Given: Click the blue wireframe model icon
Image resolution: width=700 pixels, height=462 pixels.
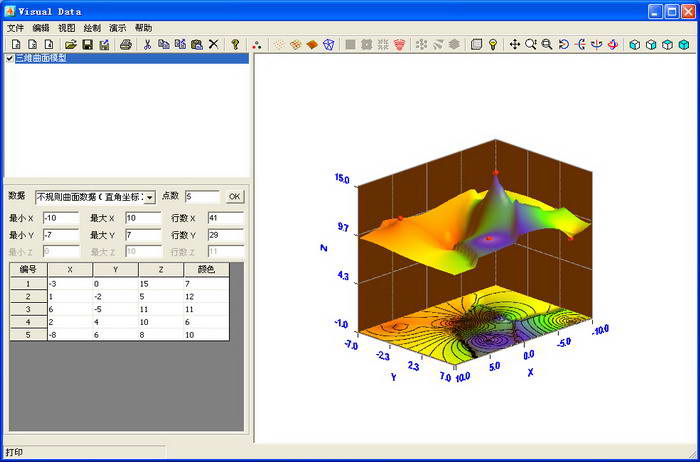Looking at the screenshot, I should tap(327, 44).
